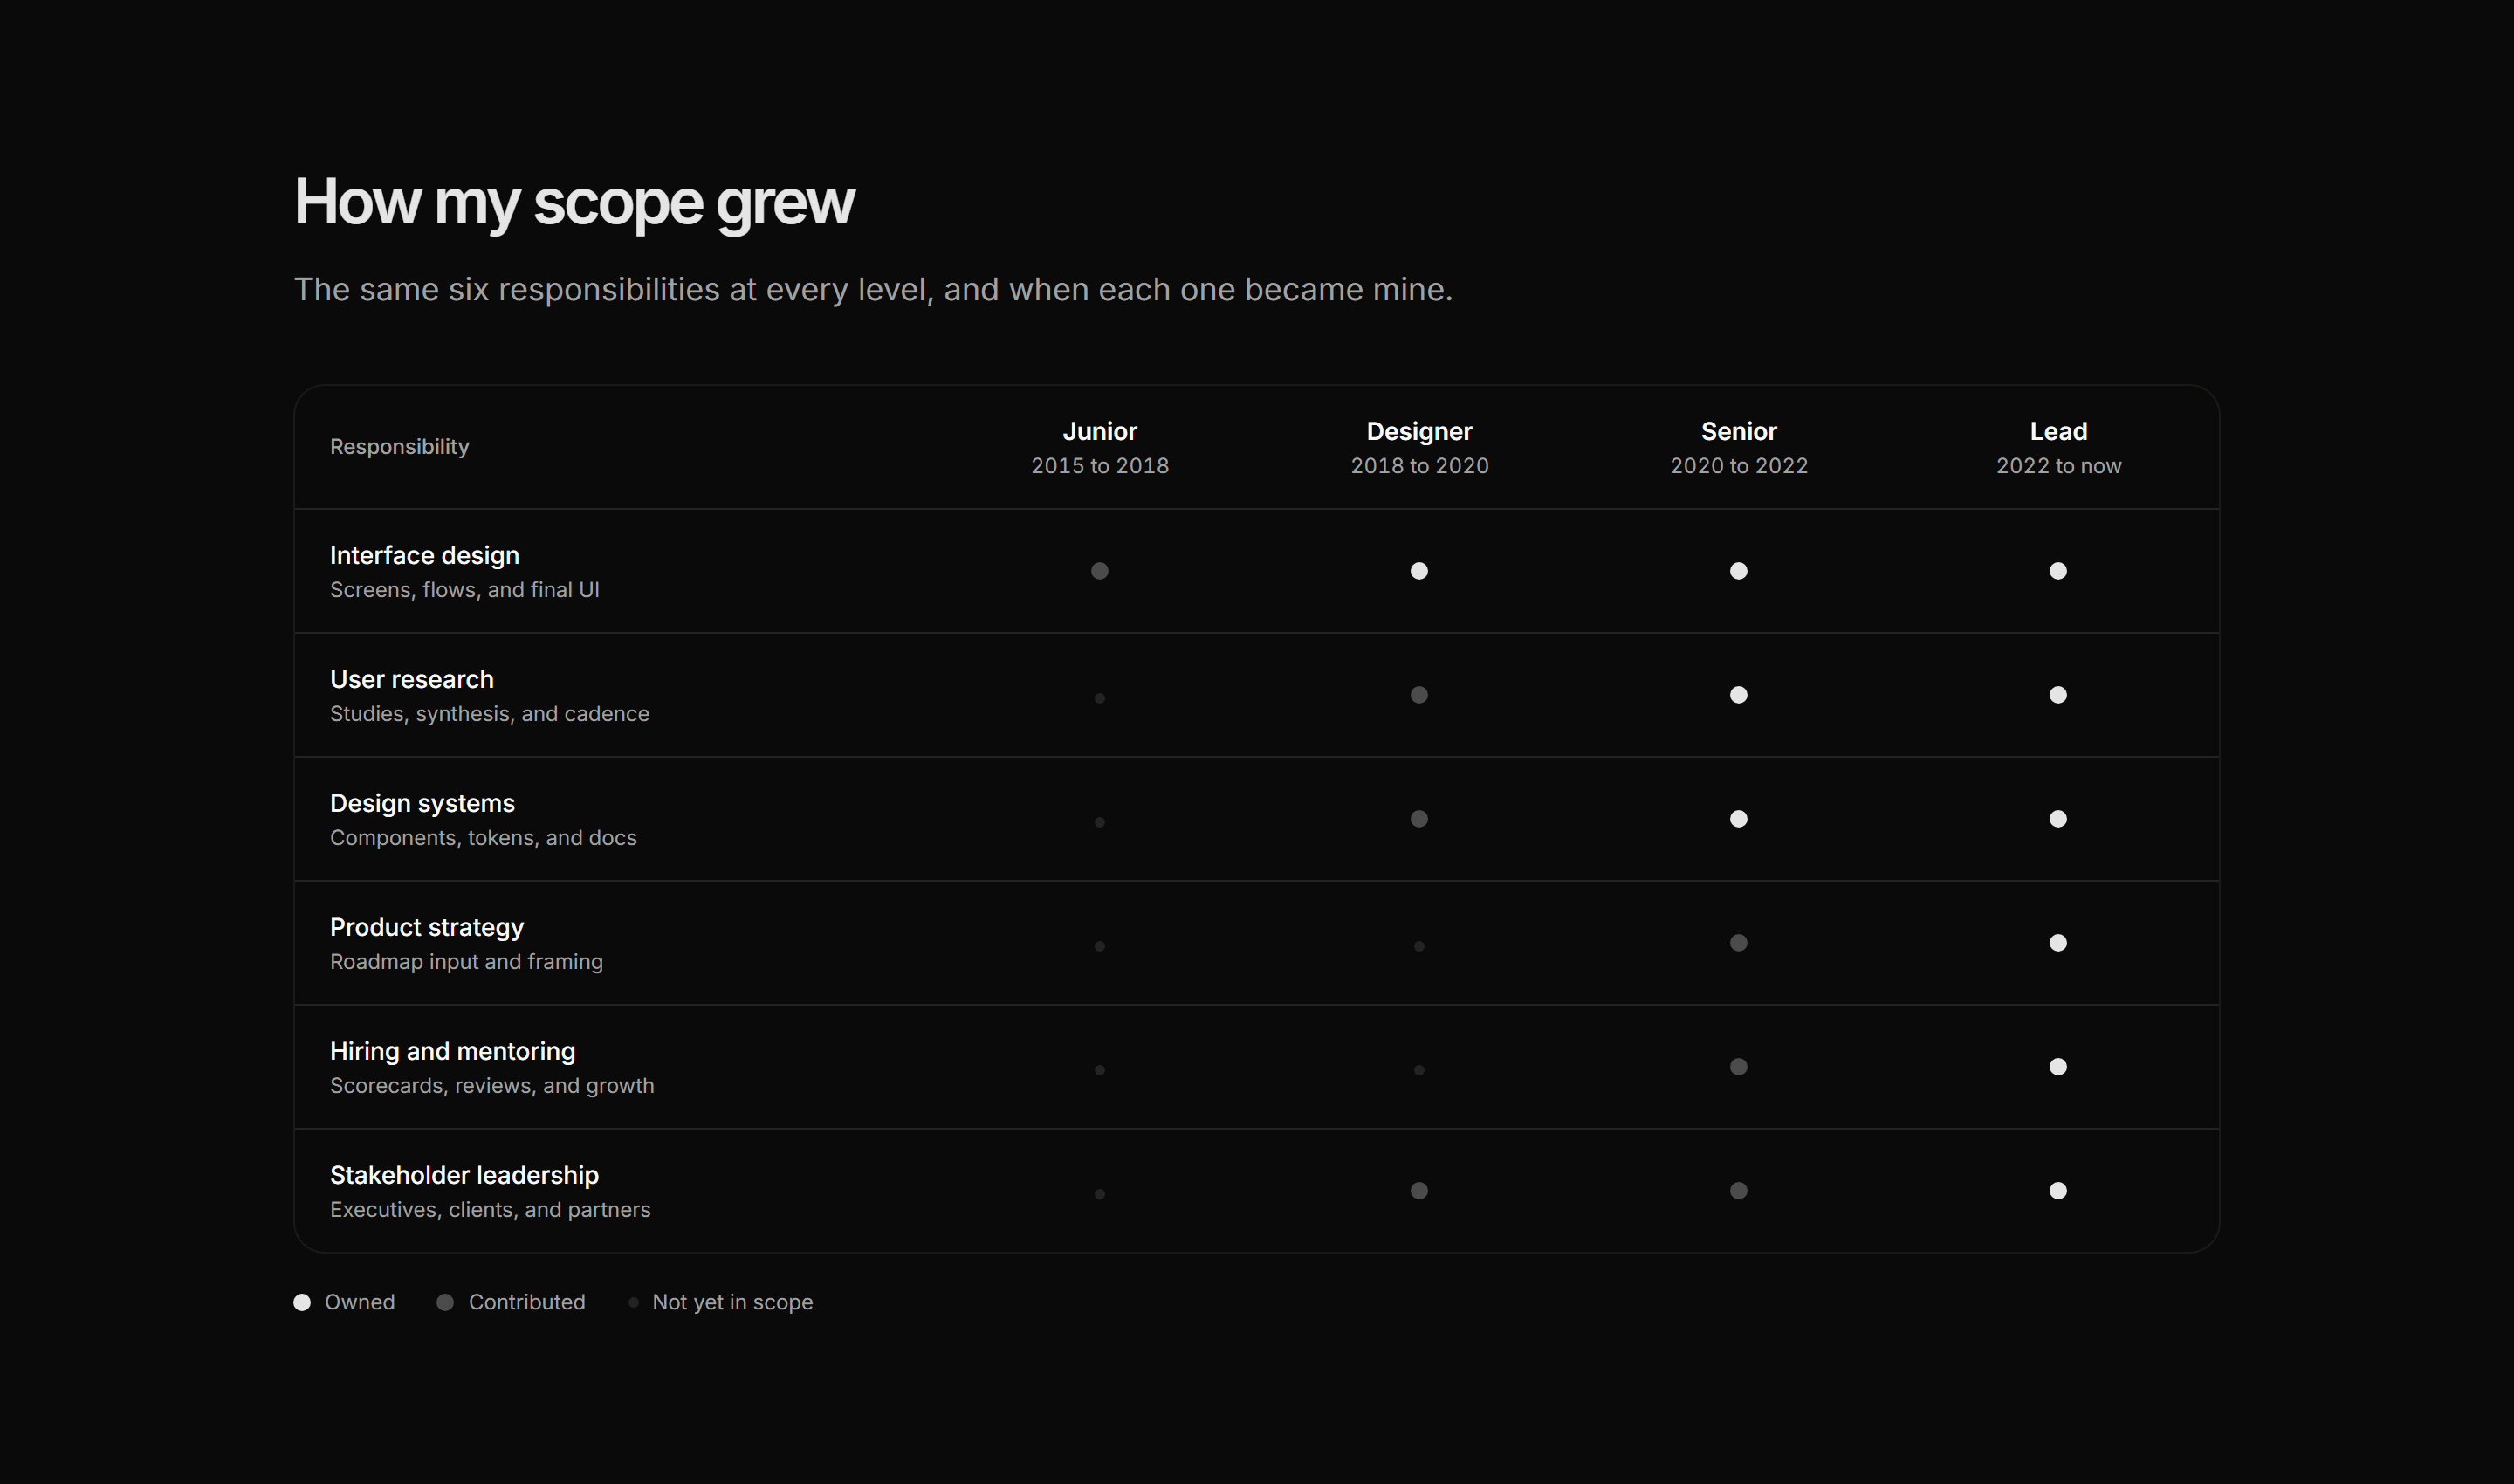Viewport: 2514px width, 1484px height.
Task: Click the Hiring and mentoring dot under Senior
Action: point(1739,1067)
